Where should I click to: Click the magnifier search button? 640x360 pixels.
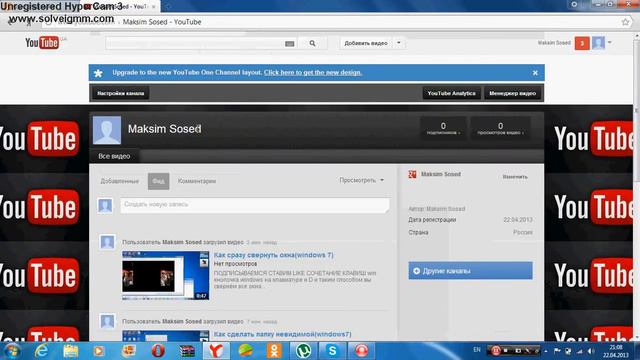coord(312,43)
